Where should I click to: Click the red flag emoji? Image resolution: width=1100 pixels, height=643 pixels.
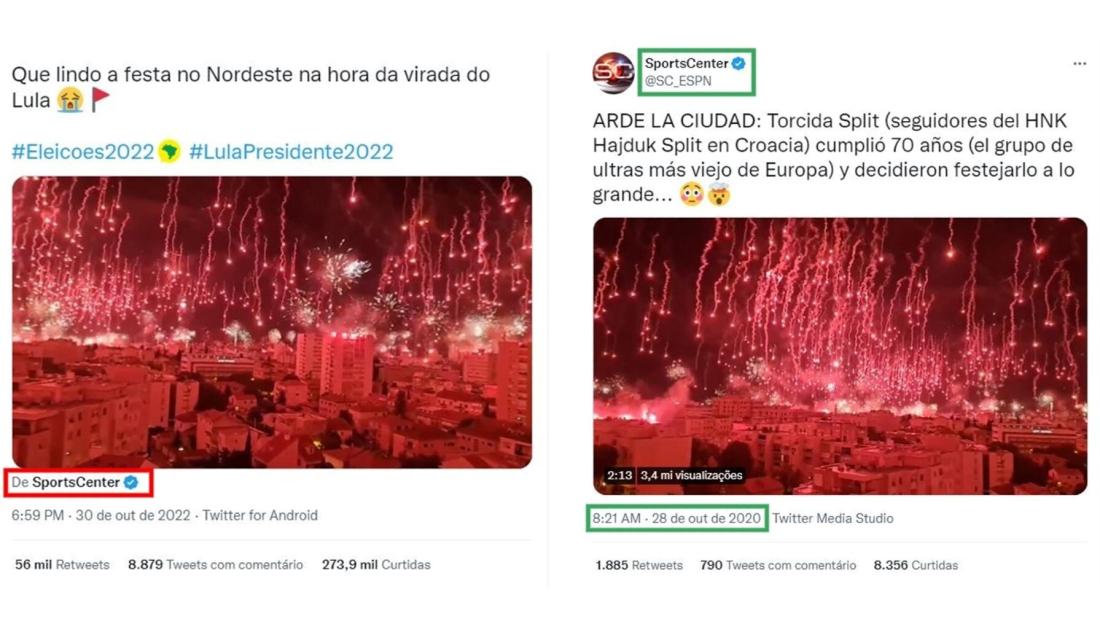[x=101, y=100]
